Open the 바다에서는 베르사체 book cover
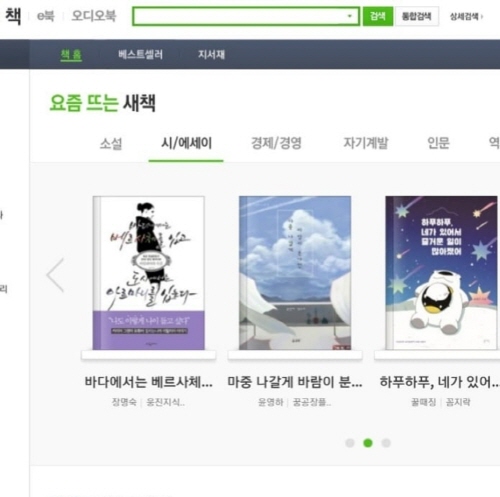The width and height of the screenshot is (500, 497). 149,273
